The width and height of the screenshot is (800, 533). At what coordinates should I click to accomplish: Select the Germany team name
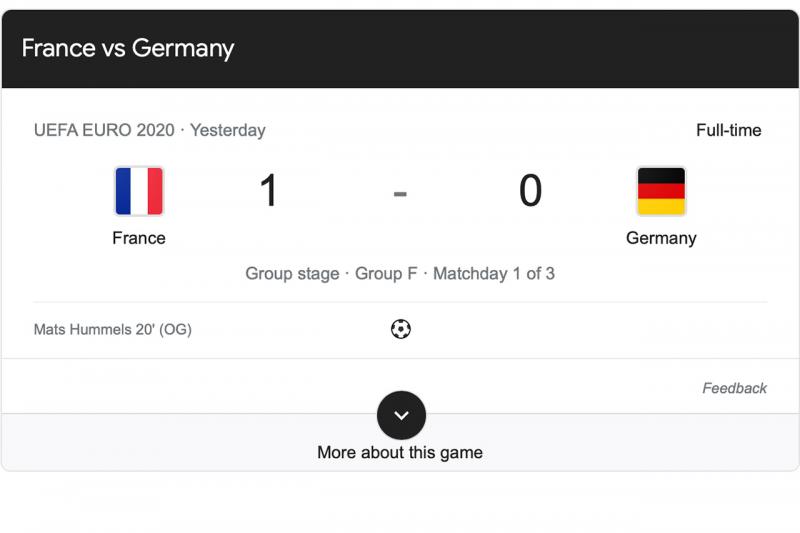pos(661,238)
